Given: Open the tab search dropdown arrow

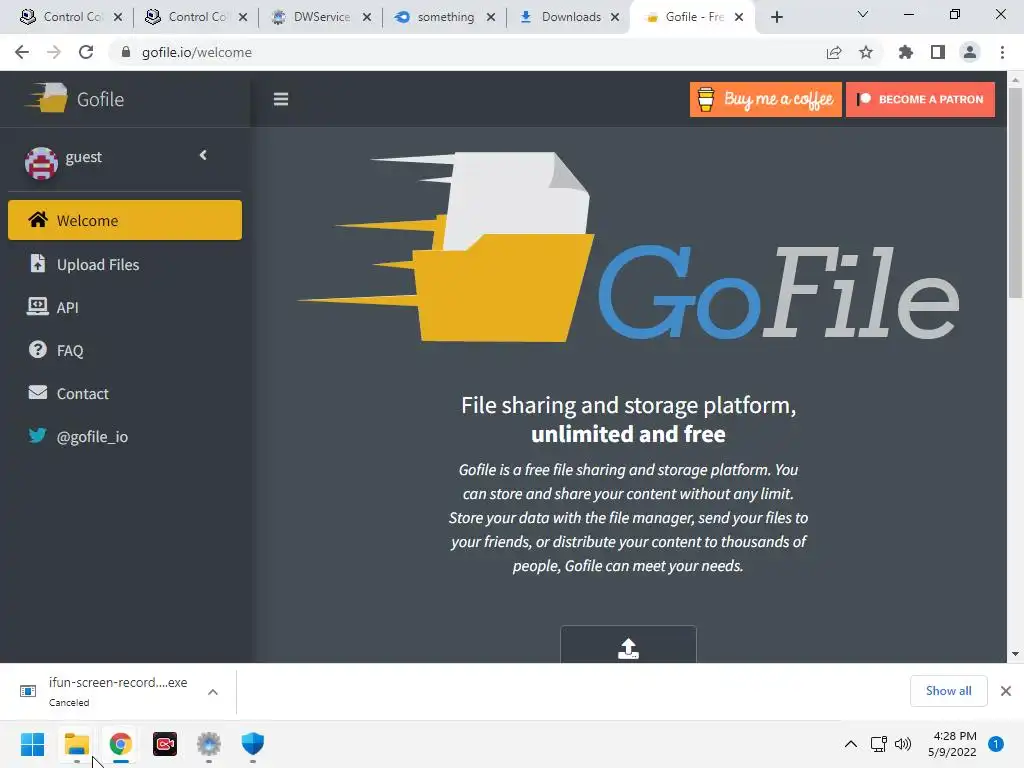Looking at the screenshot, I should (x=863, y=14).
